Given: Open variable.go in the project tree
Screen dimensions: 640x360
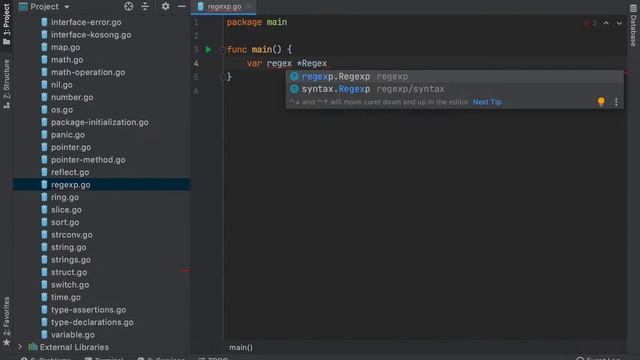Looking at the screenshot, I should pyautogui.click(x=73, y=335).
